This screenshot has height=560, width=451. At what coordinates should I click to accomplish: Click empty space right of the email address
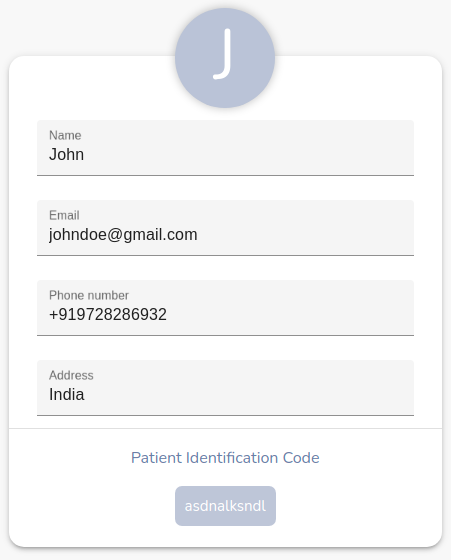tap(304, 235)
